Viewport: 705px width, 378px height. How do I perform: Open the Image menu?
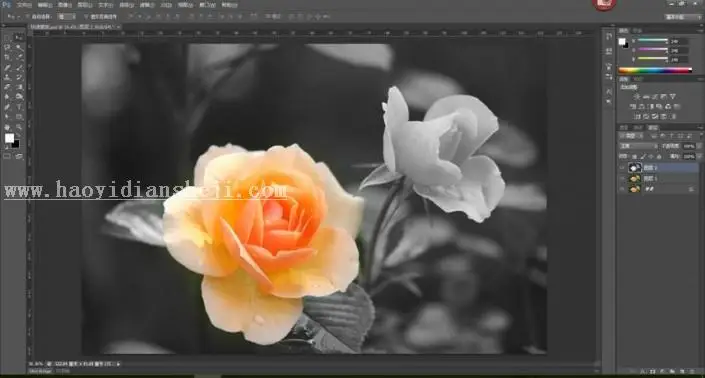(x=64, y=4)
